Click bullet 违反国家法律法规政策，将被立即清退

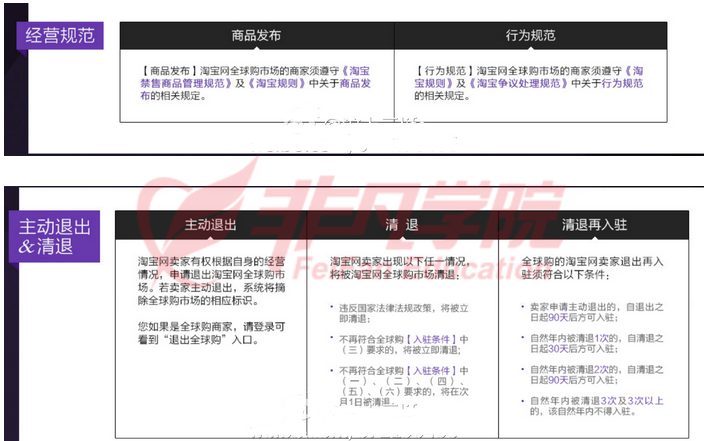(404, 313)
